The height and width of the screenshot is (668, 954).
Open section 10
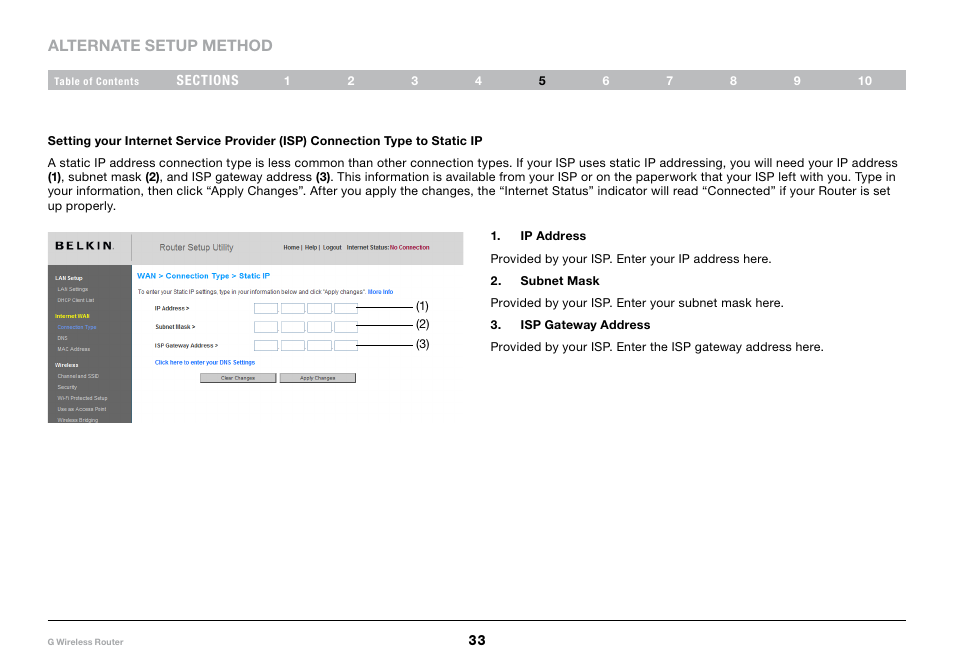pos(865,81)
